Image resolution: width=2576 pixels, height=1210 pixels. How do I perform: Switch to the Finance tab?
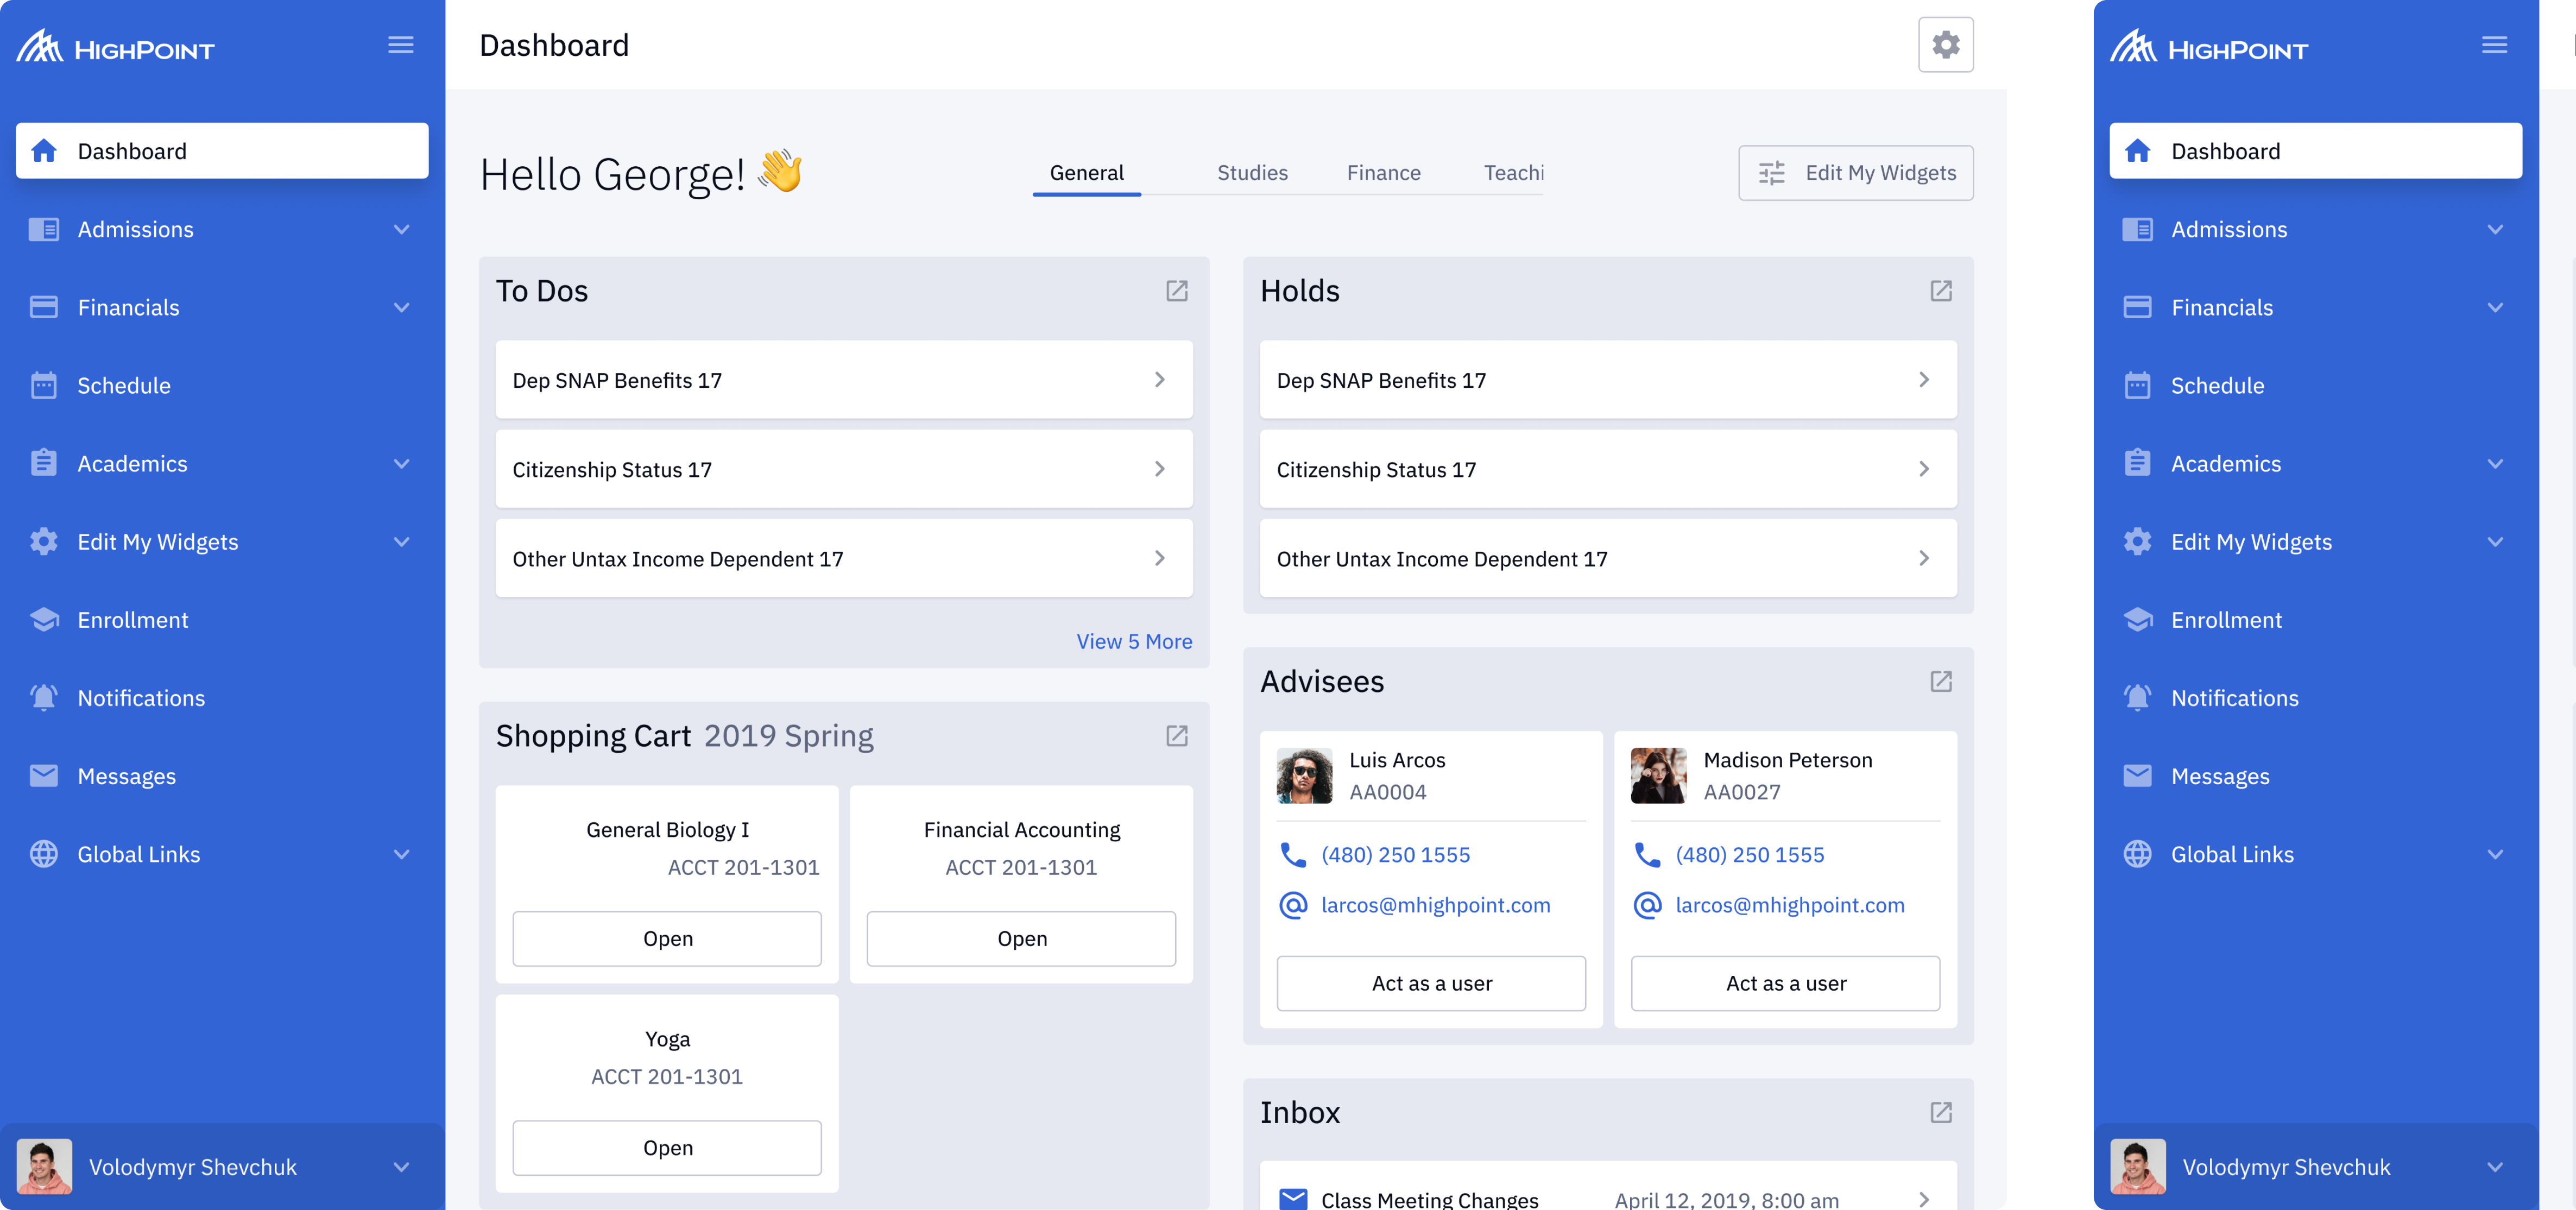coord(1383,173)
